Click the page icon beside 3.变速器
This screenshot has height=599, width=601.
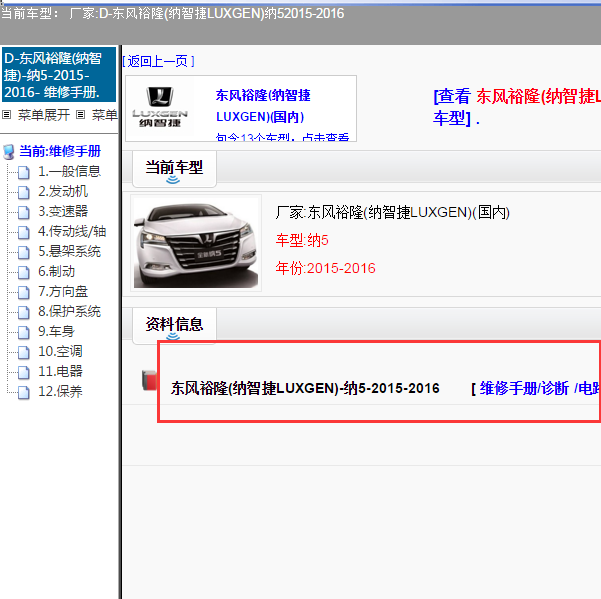click(24, 212)
